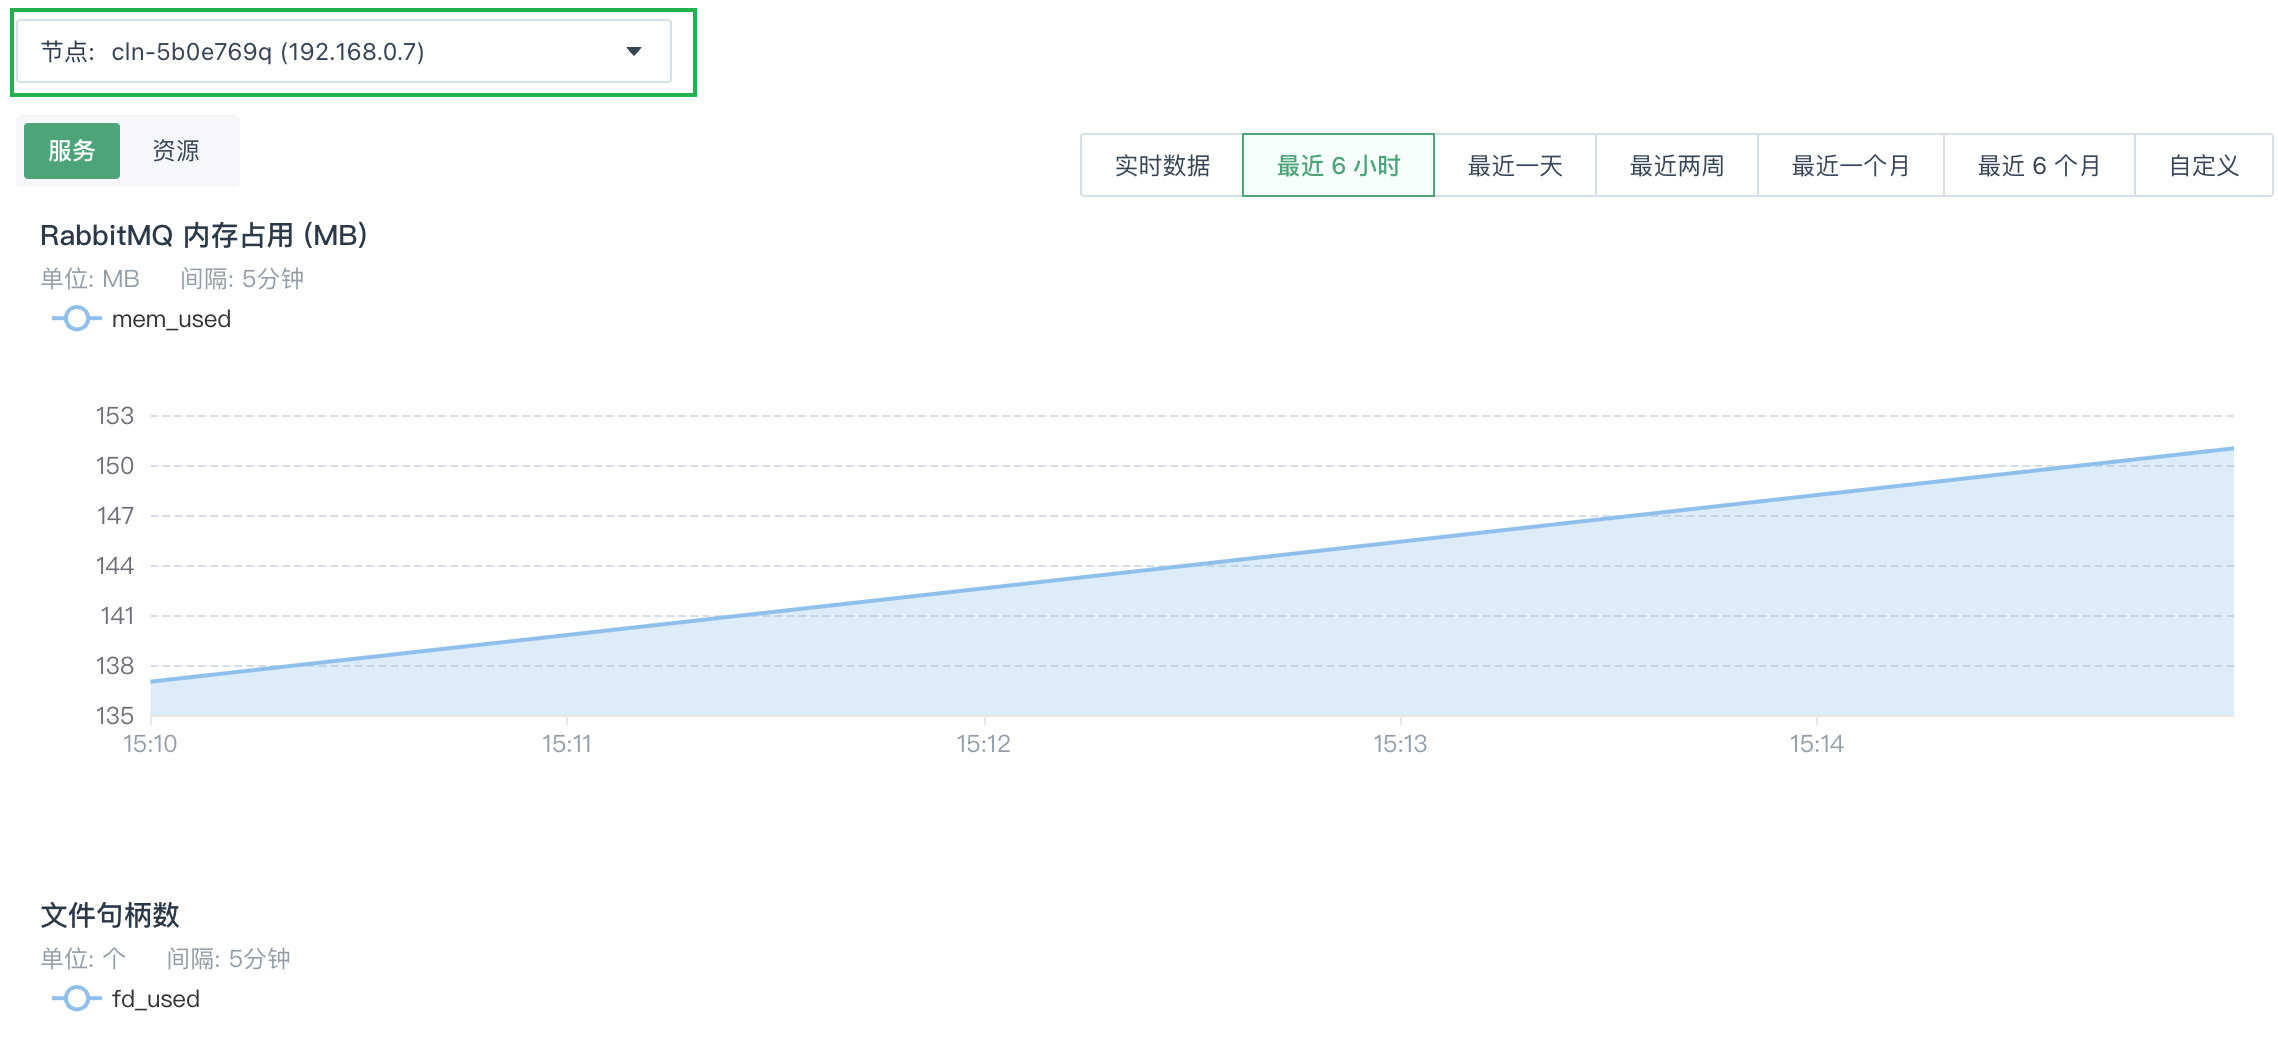This screenshot has width=2278, height=1046.
Task: Select the 实时数据 time range
Action: pyautogui.click(x=1162, y=166)
